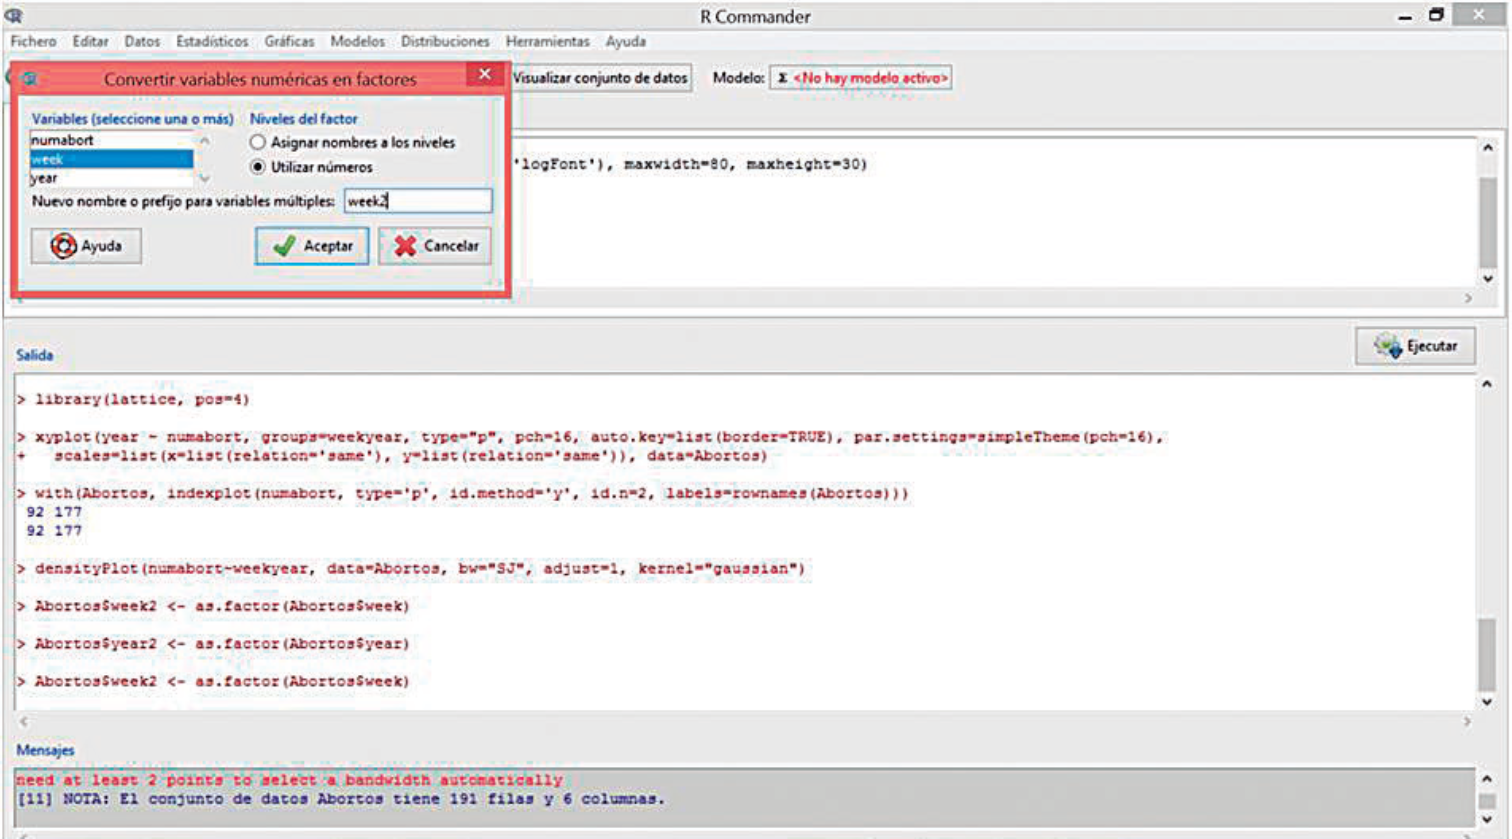Click the script pane scroll-up arrow

coord(1488,148)
